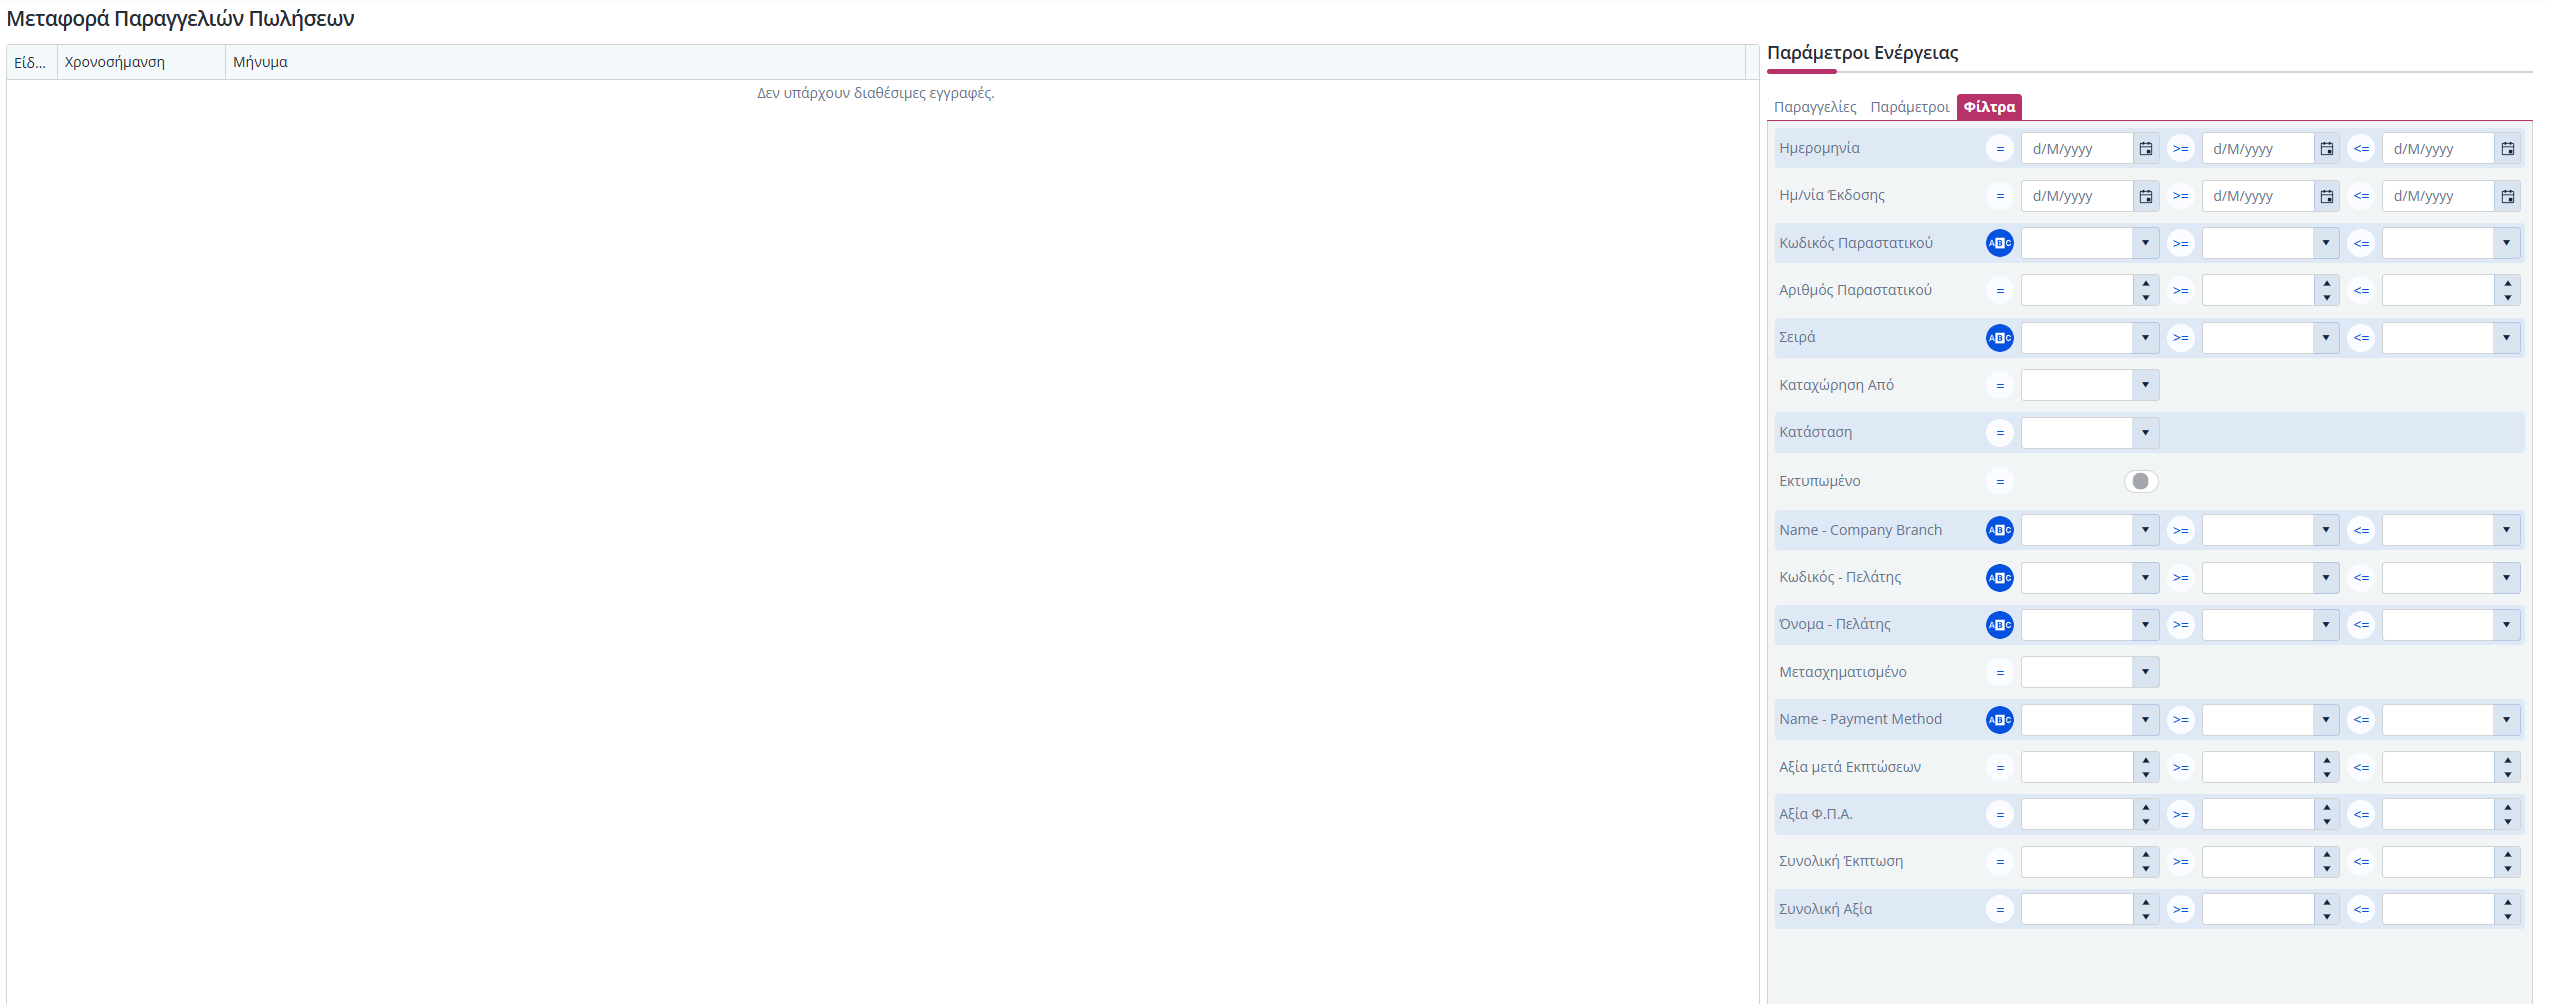Open the Καταχώρηση Από dropdown
The image size is (2552, 1004).
click(2145, 385)
